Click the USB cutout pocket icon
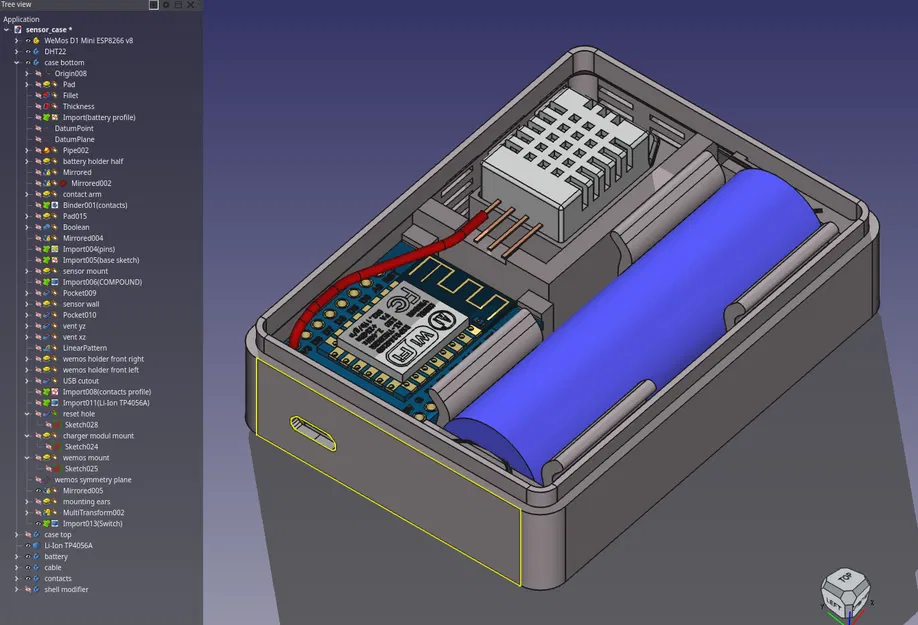918x625 pixels. [x=47, y=381]
